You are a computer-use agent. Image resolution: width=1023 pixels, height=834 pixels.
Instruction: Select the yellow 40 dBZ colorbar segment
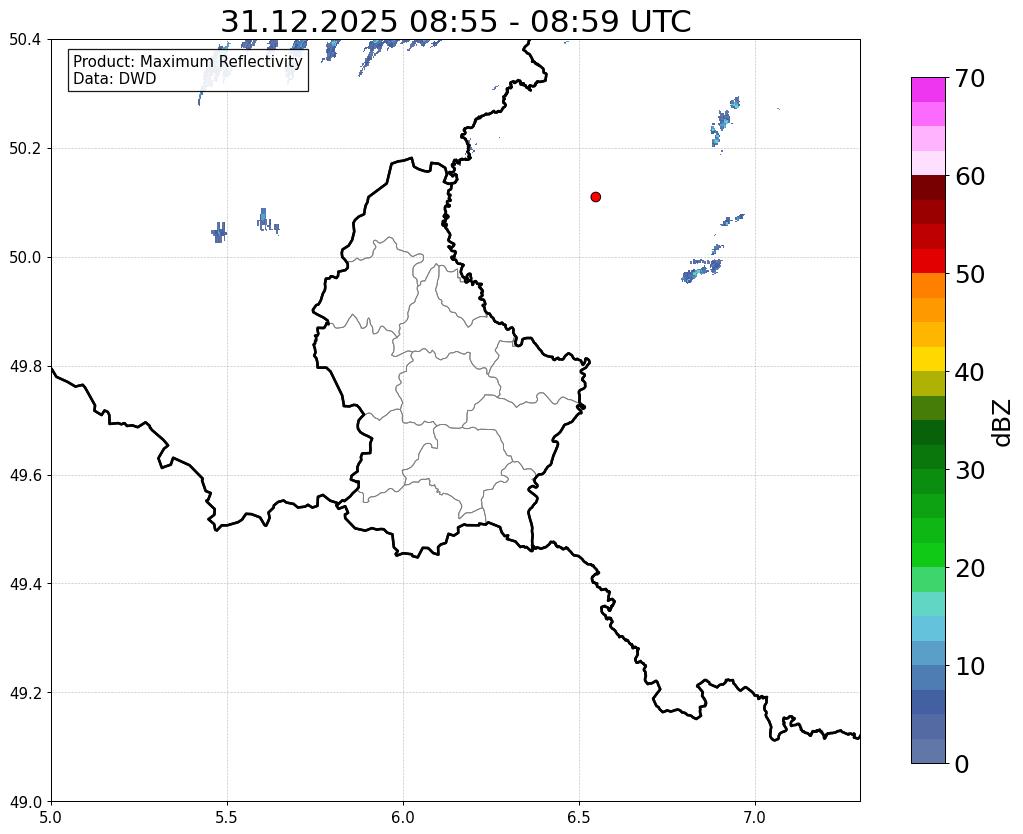tap(928, 359)
